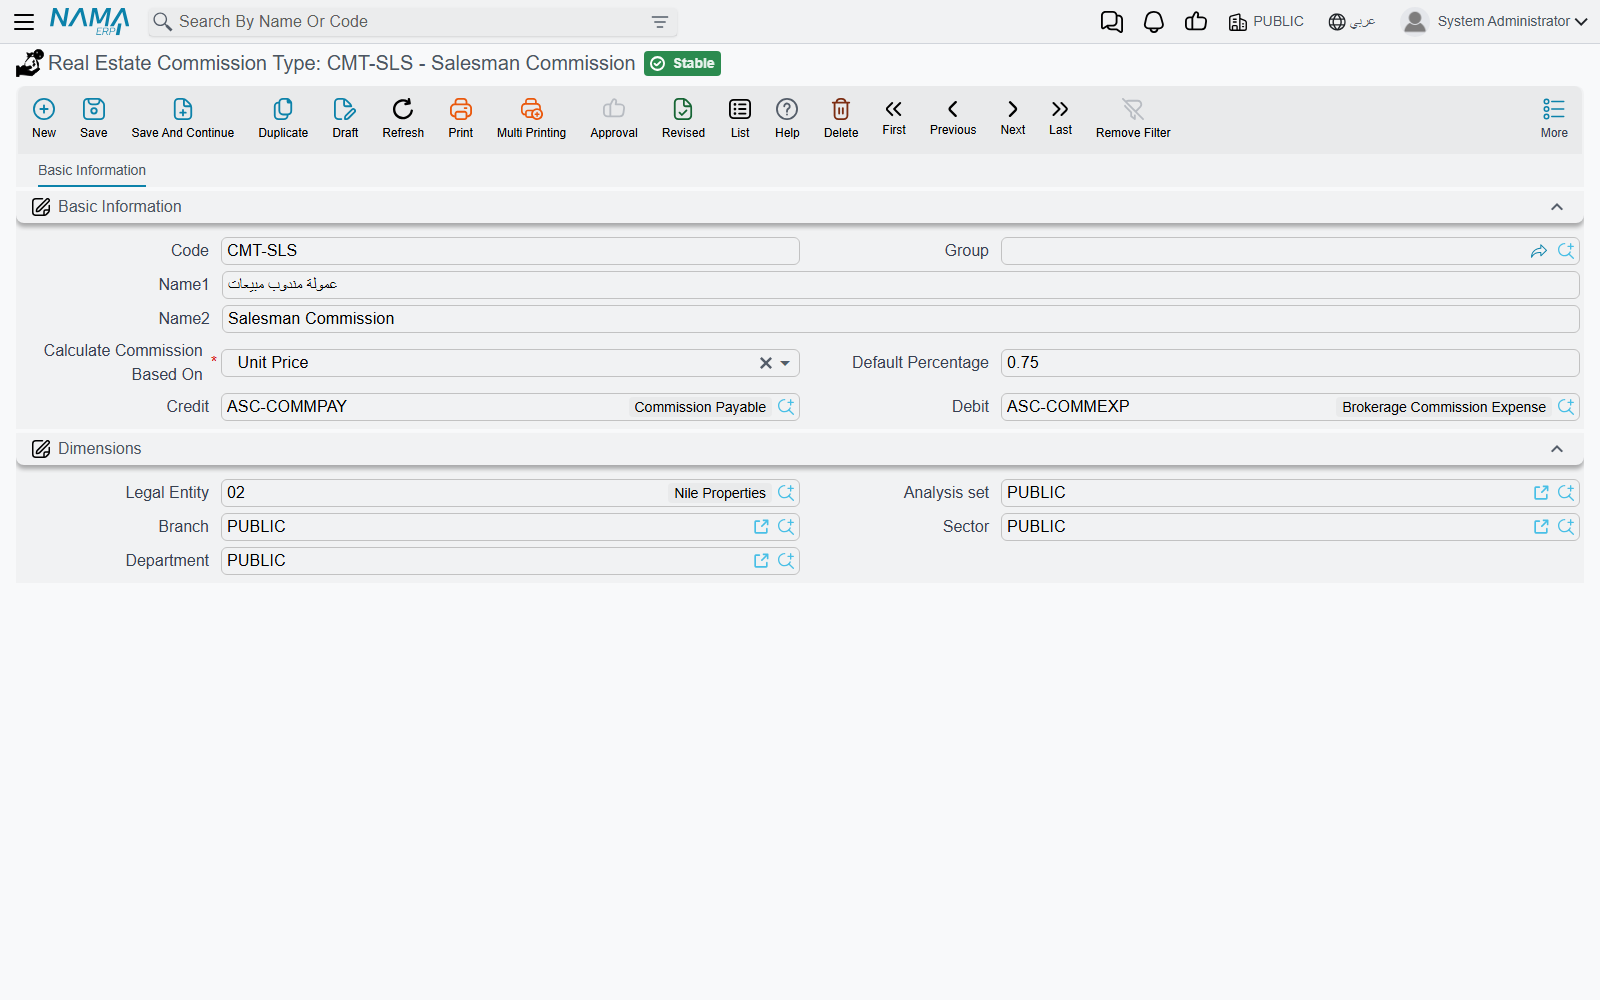Open Debit account lookup icon
The height and width of the screenshot is (1000, 1600).
pyautogui.click(x=1566, y=407)
